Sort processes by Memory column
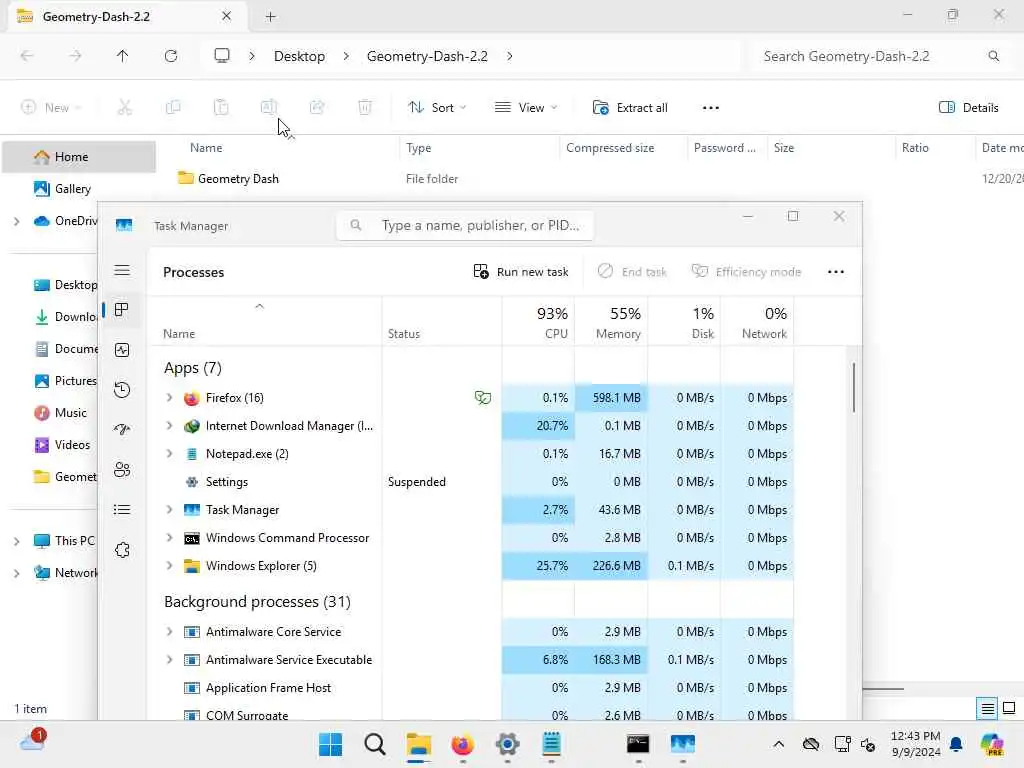This screenshot has height=768, width=1024. pyautogui.click(x=611, y=323)
